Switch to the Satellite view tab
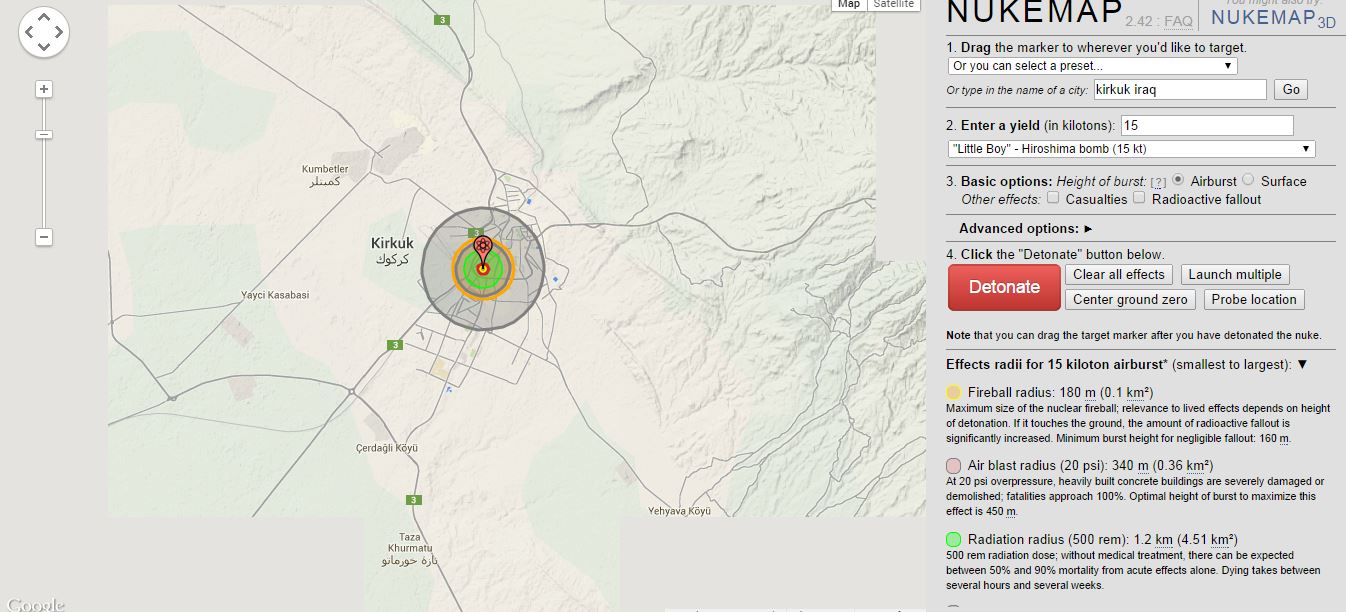Screen dimensions: 1346x612 [893, 5]
